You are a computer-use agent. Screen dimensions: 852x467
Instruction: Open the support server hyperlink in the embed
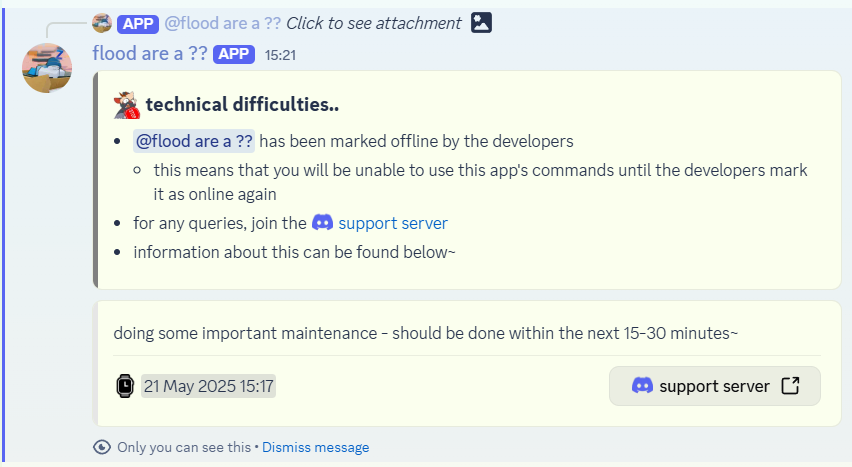393,223
